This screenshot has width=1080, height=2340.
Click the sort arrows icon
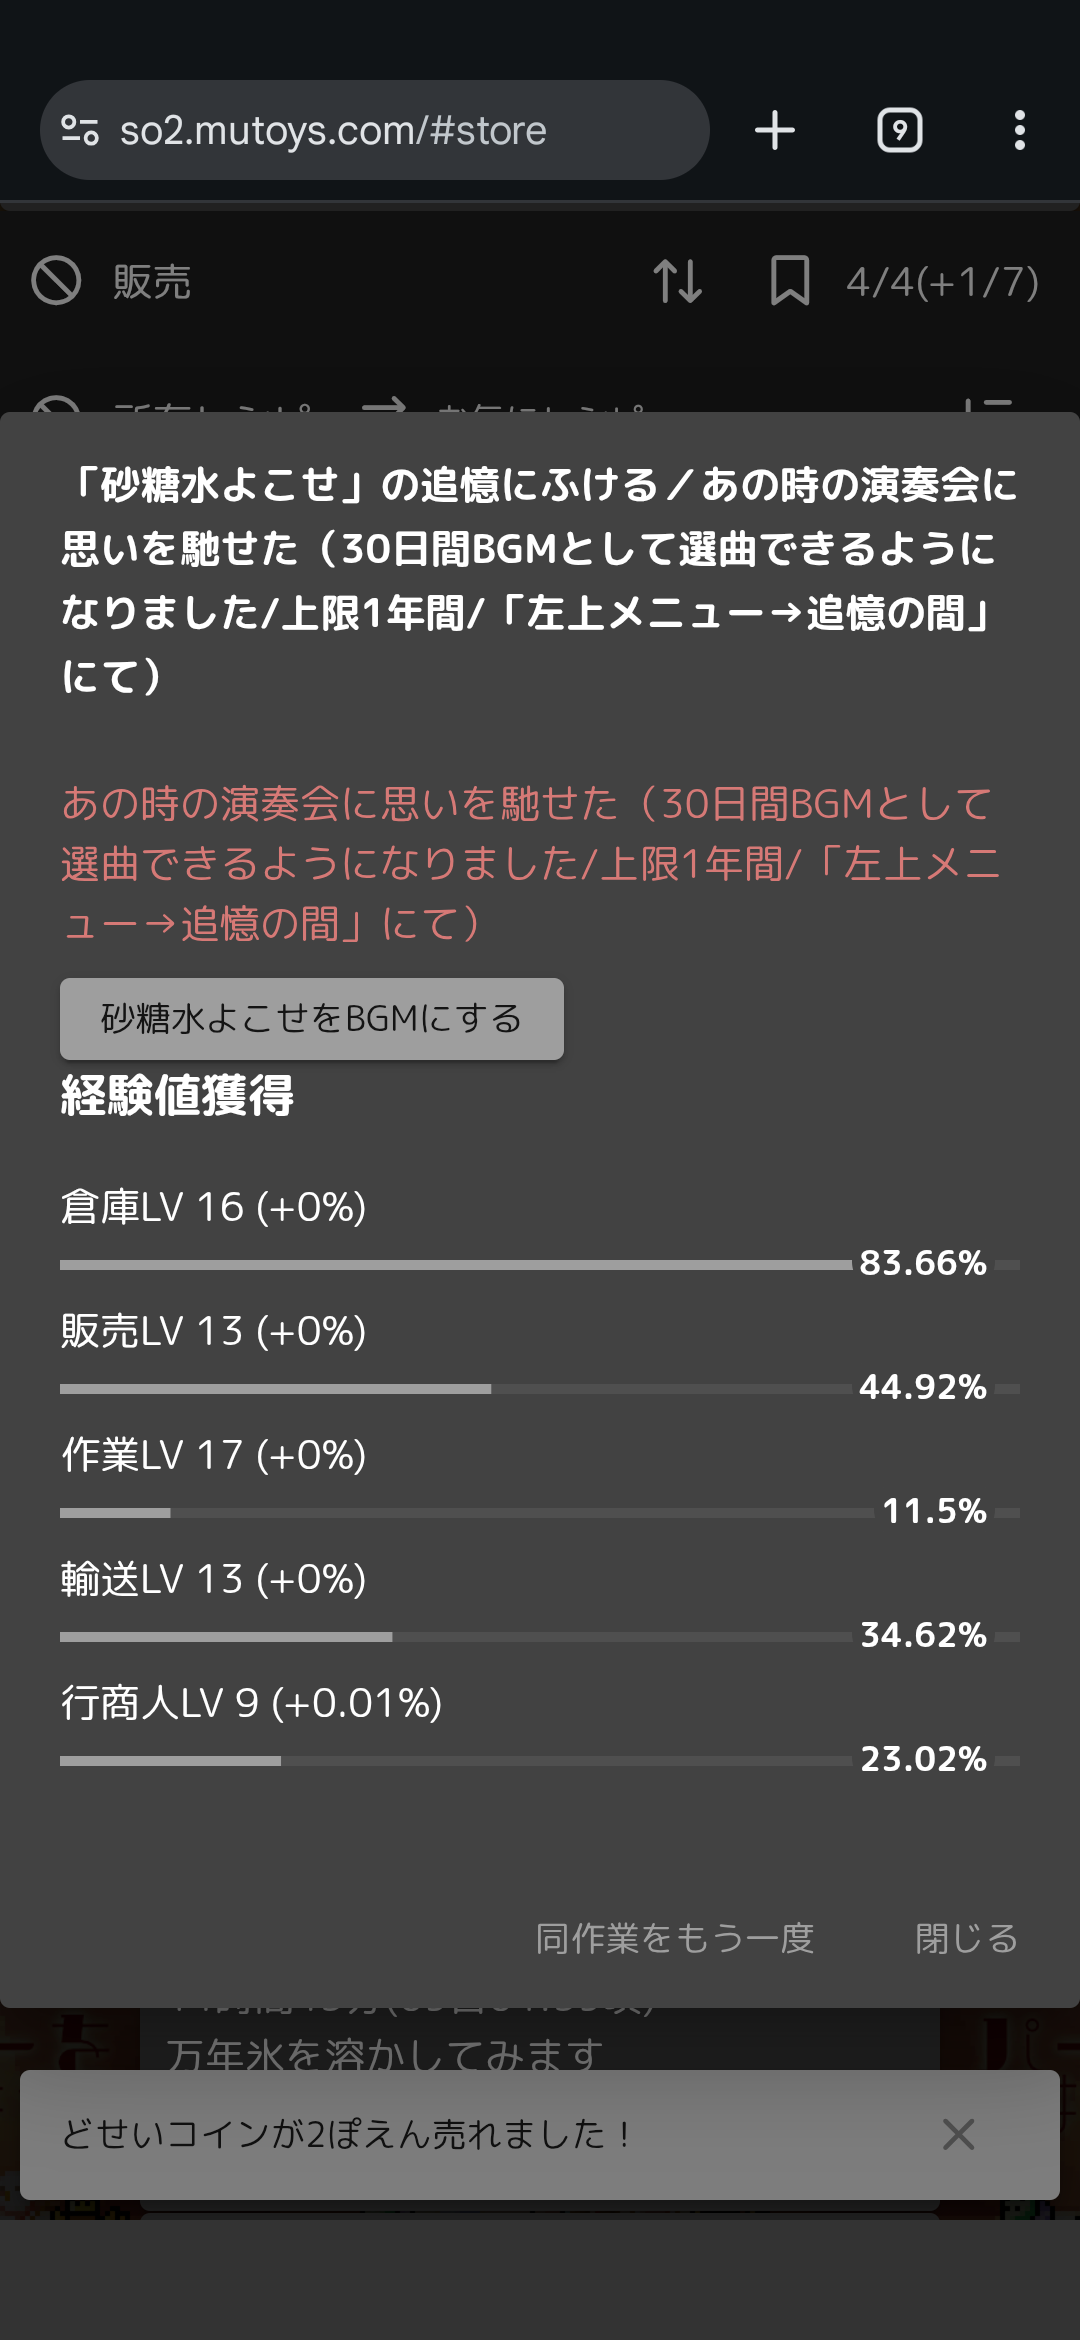677,281
